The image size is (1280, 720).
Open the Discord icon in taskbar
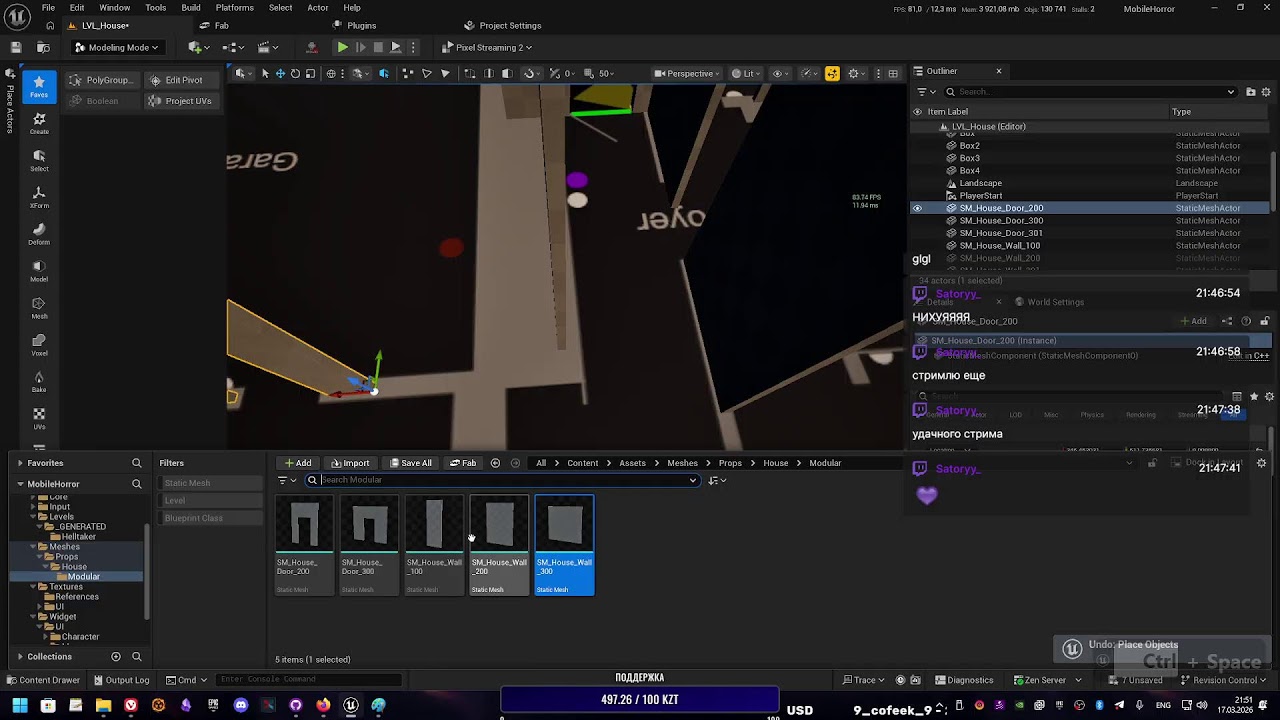coord(240,705)
